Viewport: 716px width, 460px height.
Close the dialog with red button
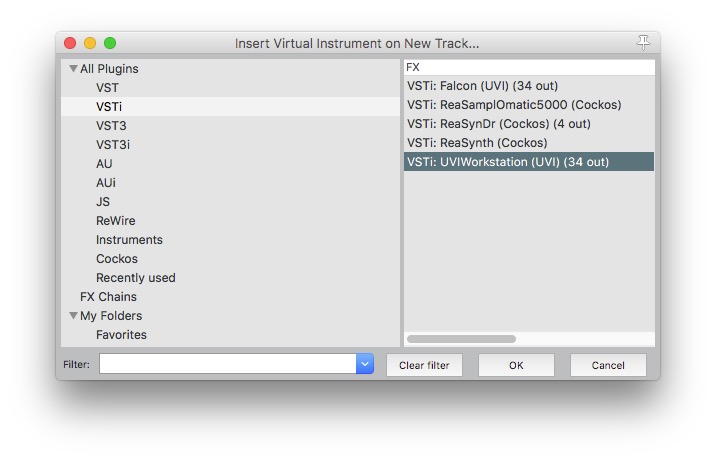click(x=70, y=43)
